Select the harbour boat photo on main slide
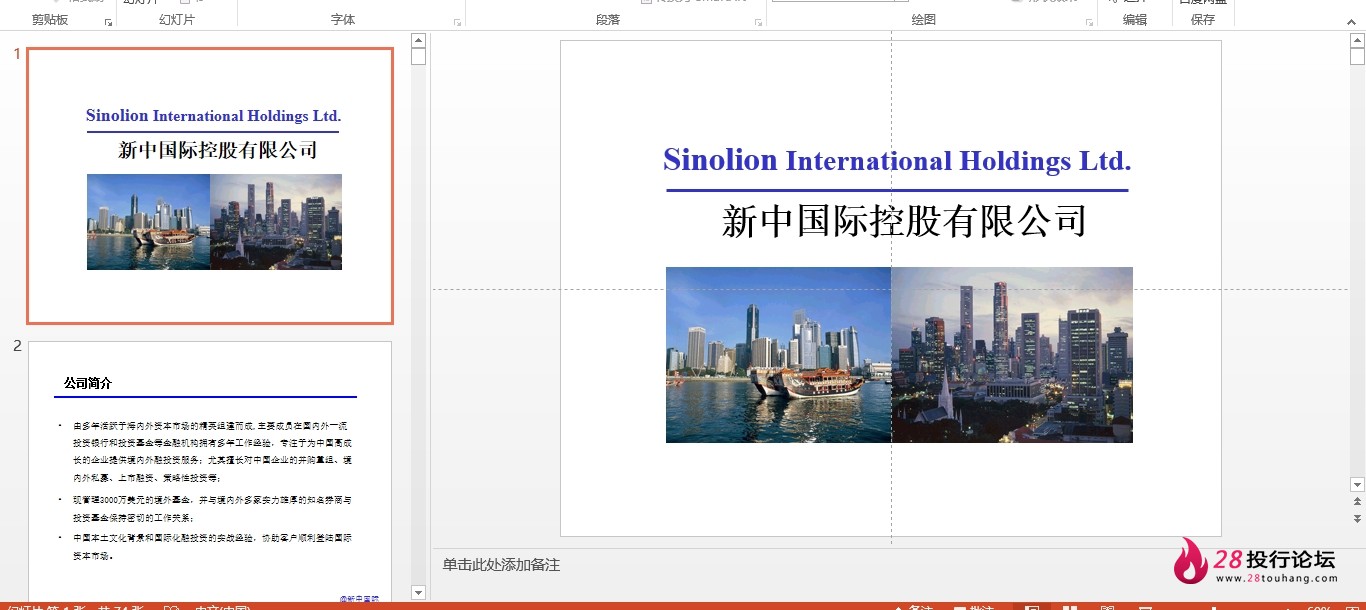Image resolution: width=1366 pixels, height=610 pixels. (x=778, y=354)
